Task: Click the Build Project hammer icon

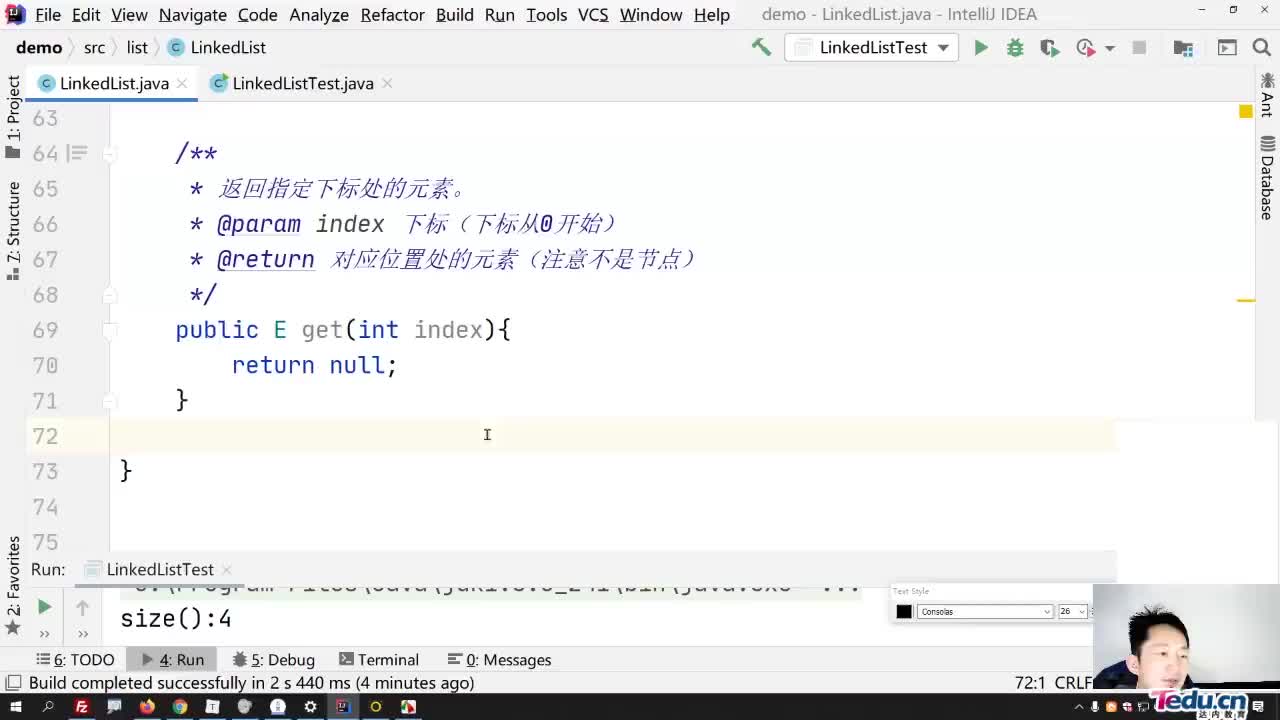Action: coord(761,47)
